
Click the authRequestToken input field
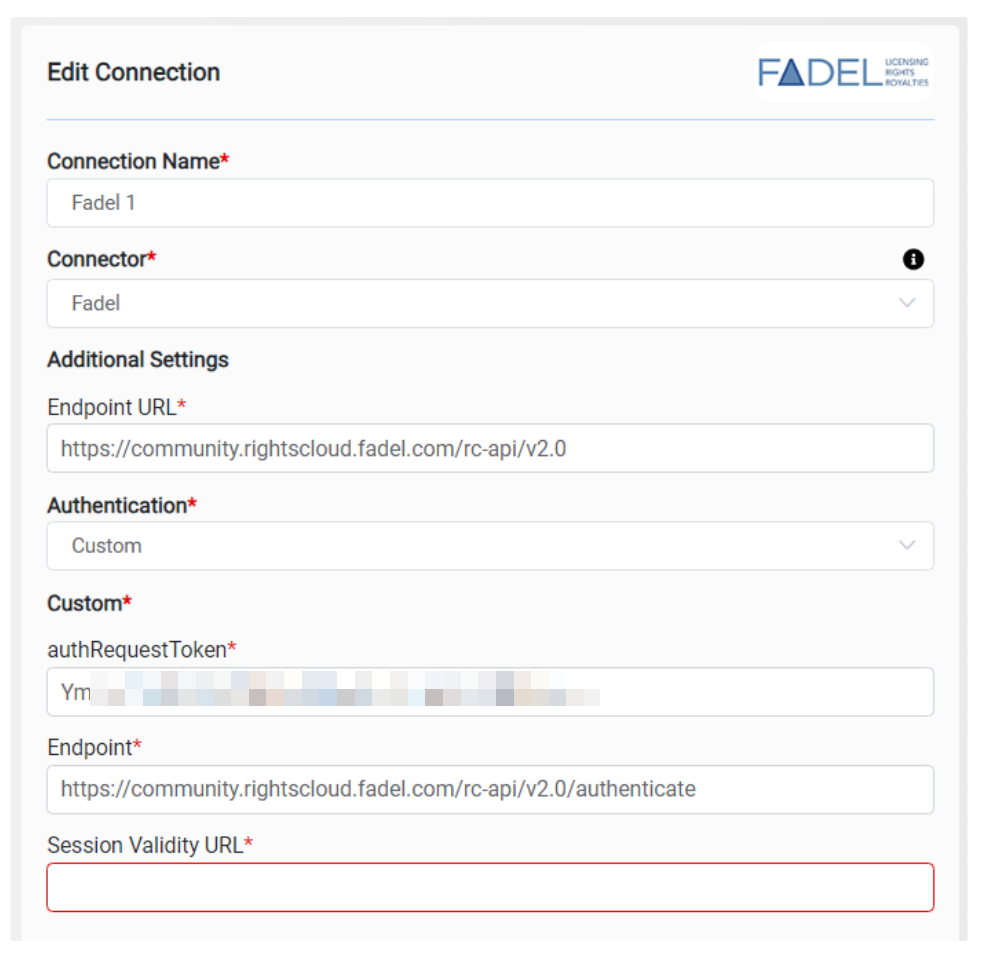490,692
